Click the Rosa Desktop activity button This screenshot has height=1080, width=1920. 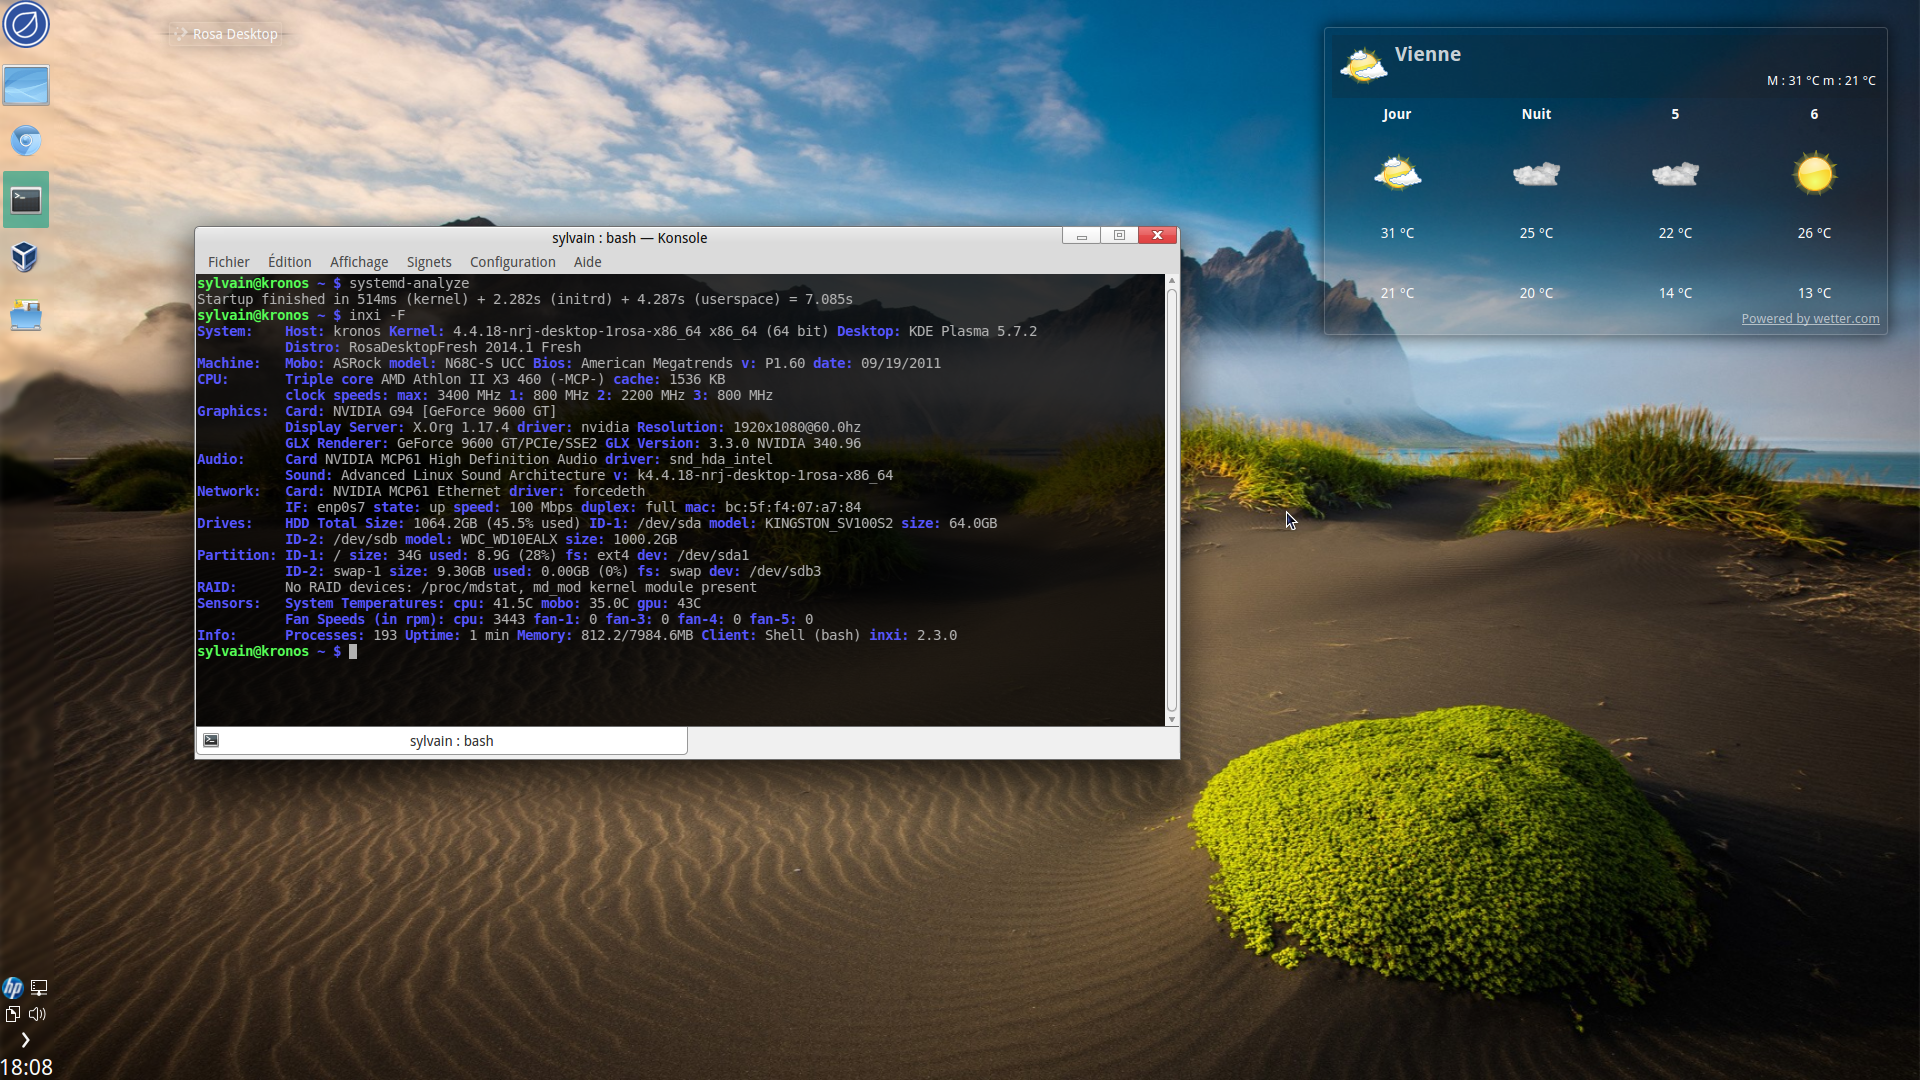click(x=226, y=34)
